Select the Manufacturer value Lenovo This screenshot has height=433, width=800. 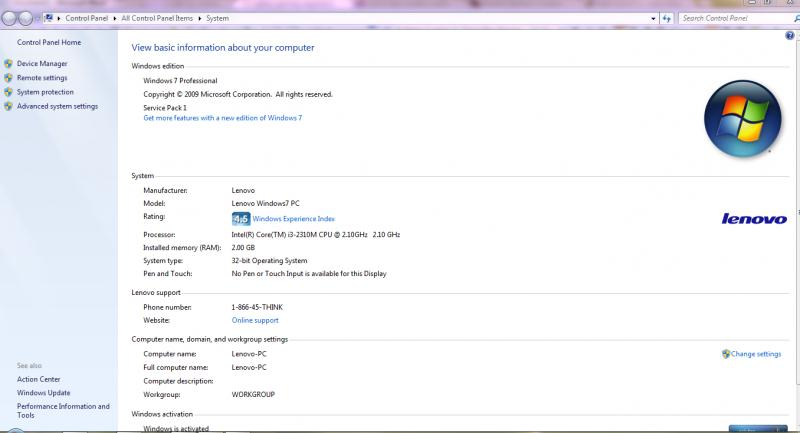[243, 190]
